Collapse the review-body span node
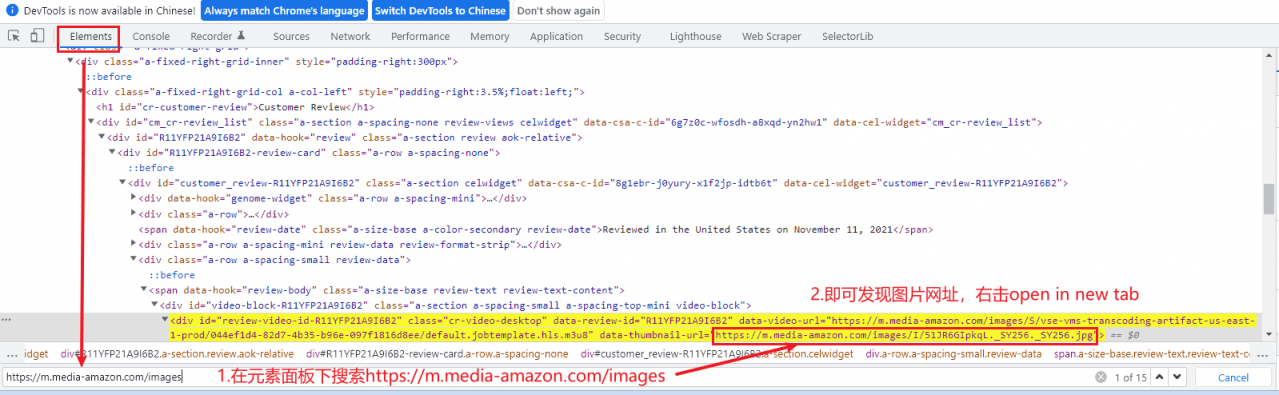 coord(144,290)
